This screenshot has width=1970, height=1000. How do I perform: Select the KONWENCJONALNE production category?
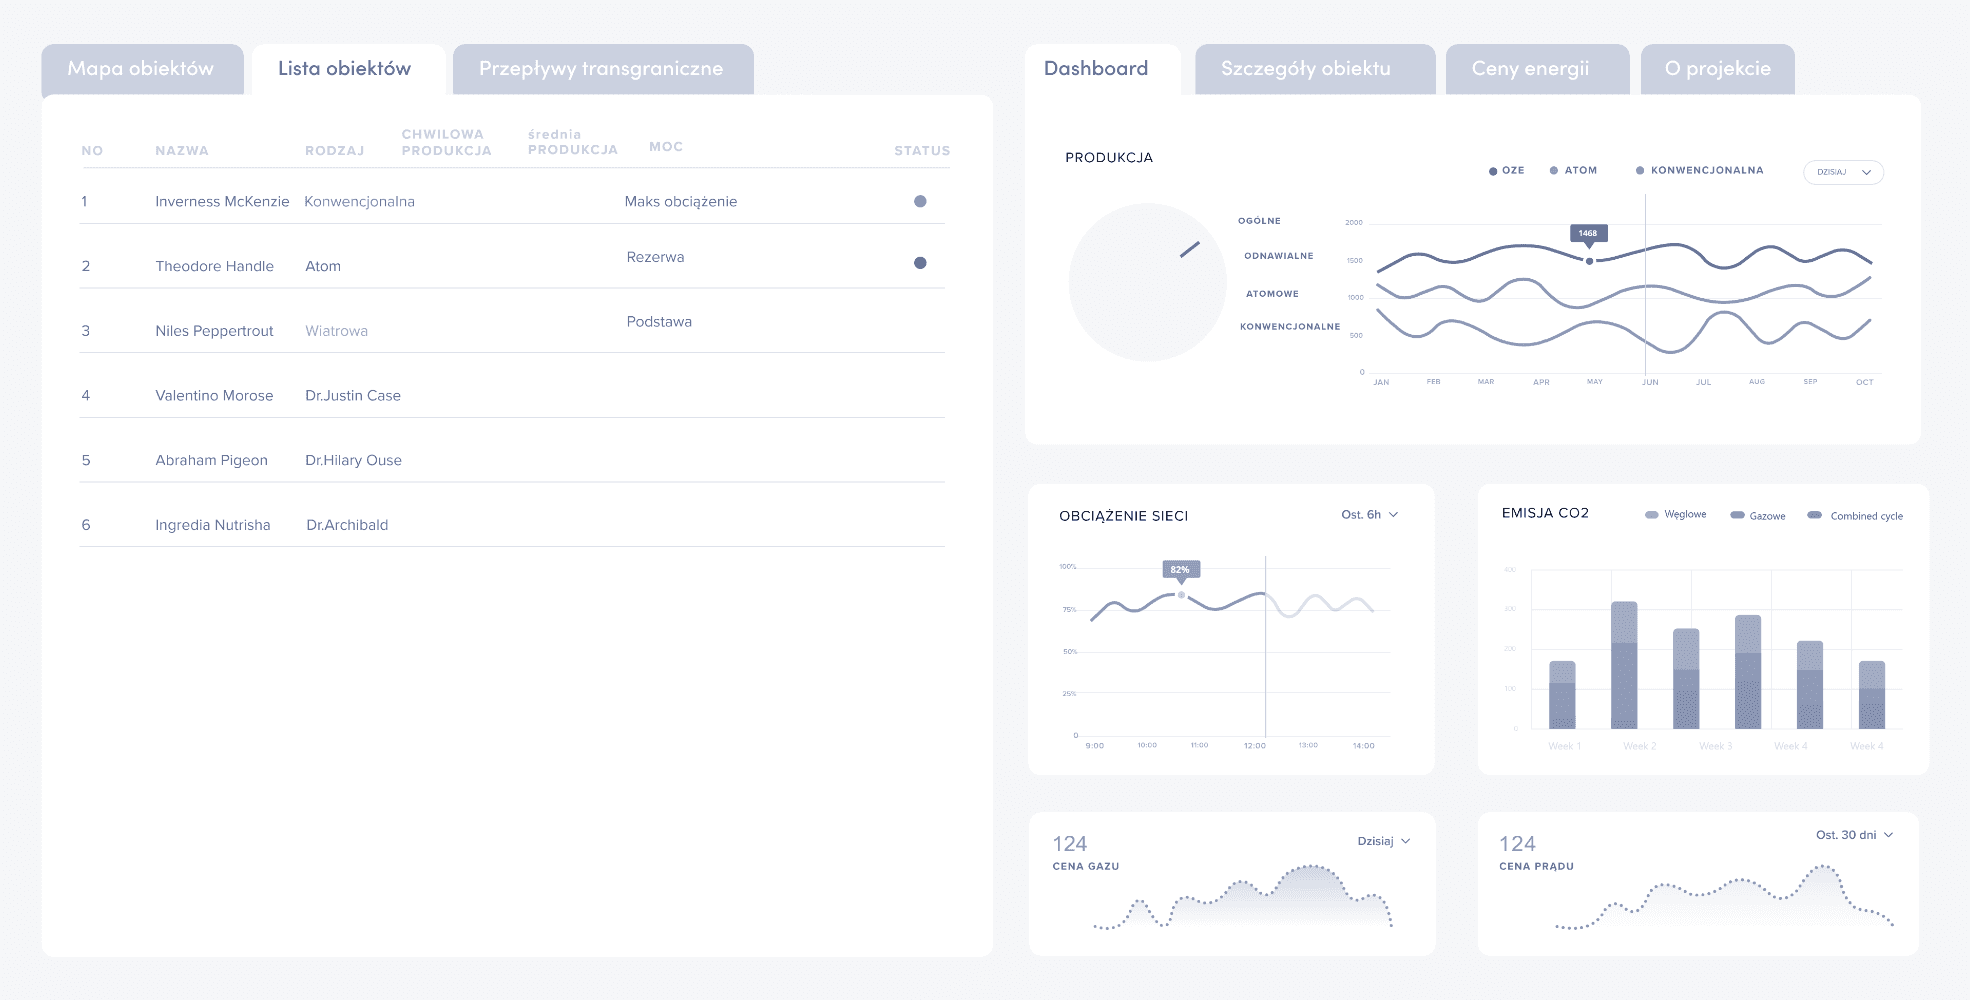1290,327
